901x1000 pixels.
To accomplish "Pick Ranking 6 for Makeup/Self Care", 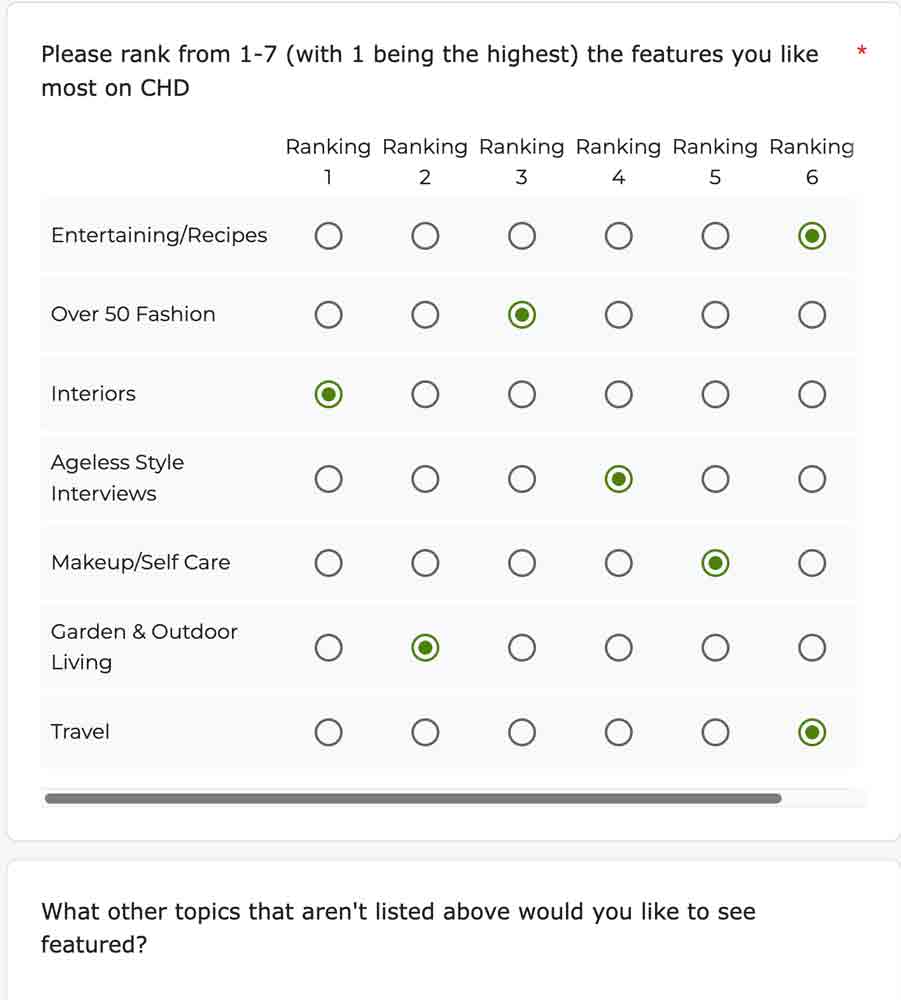I will tap(812, 563).
